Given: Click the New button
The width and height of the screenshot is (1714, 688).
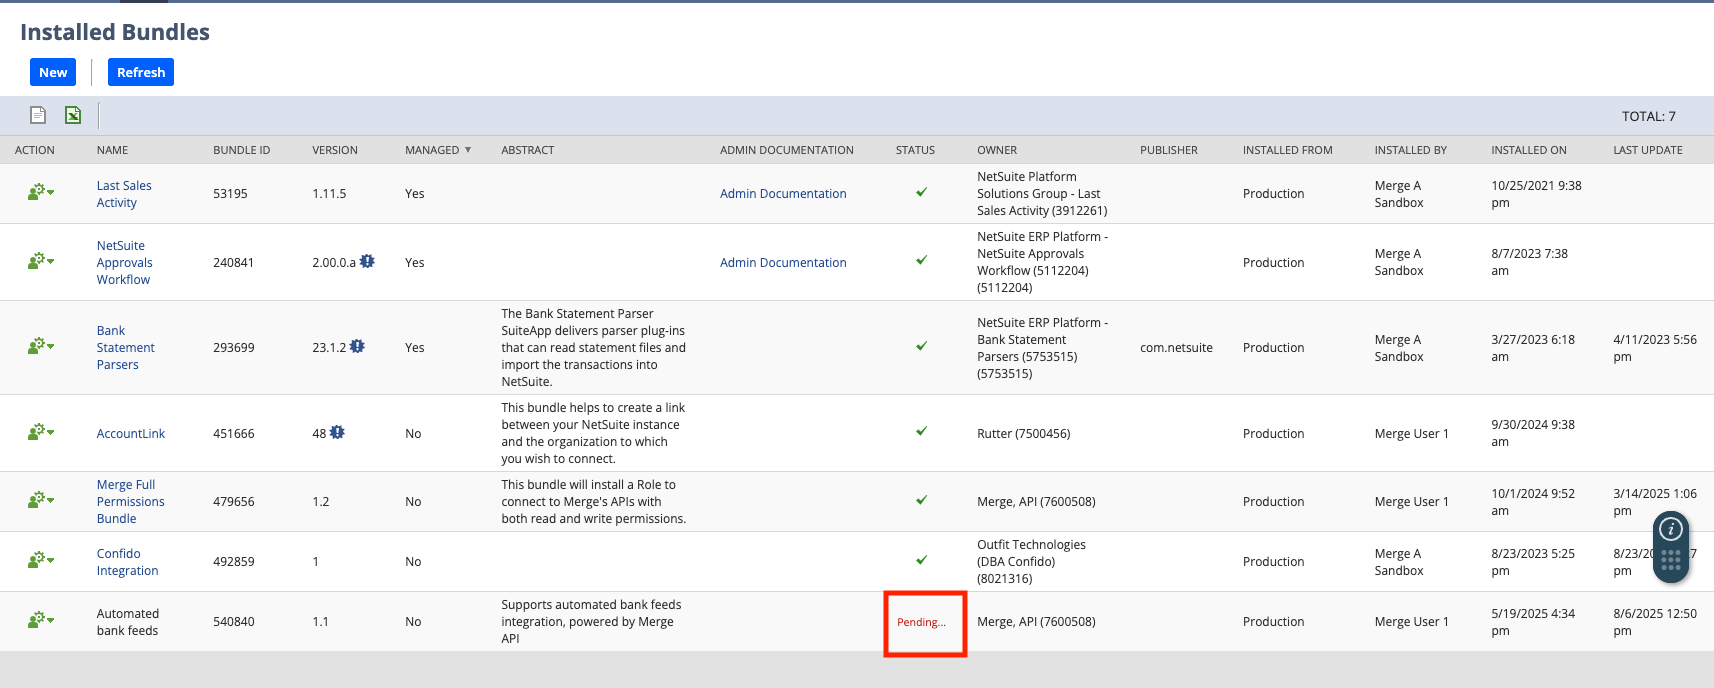Looking at the screenshot, I should tap(53, 72).
